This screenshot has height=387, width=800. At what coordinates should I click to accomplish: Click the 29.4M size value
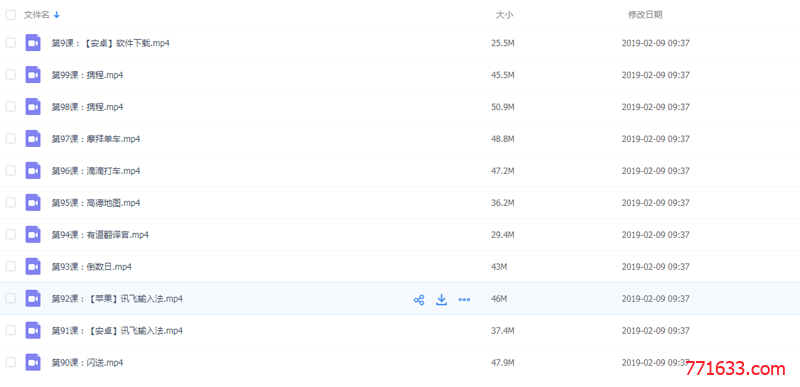pyautogui.click(x=503, y=235)
